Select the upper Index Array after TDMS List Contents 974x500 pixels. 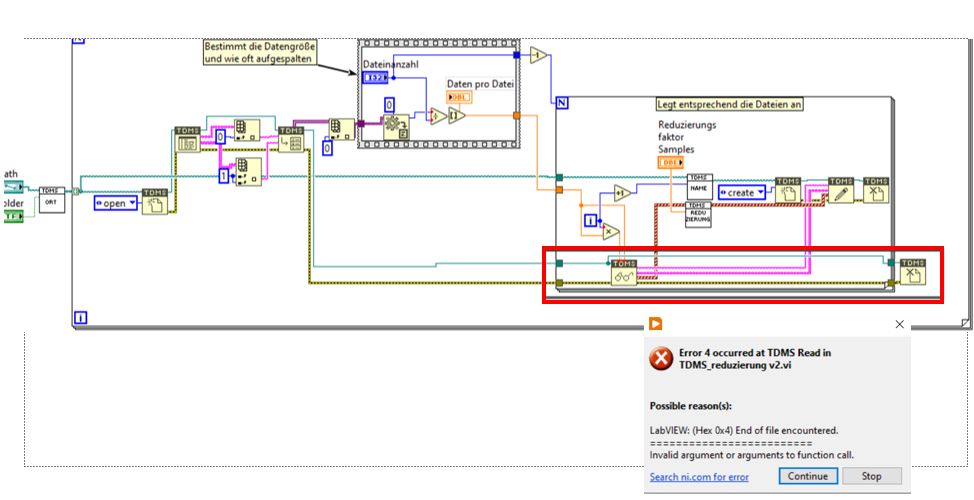(247, 130)
